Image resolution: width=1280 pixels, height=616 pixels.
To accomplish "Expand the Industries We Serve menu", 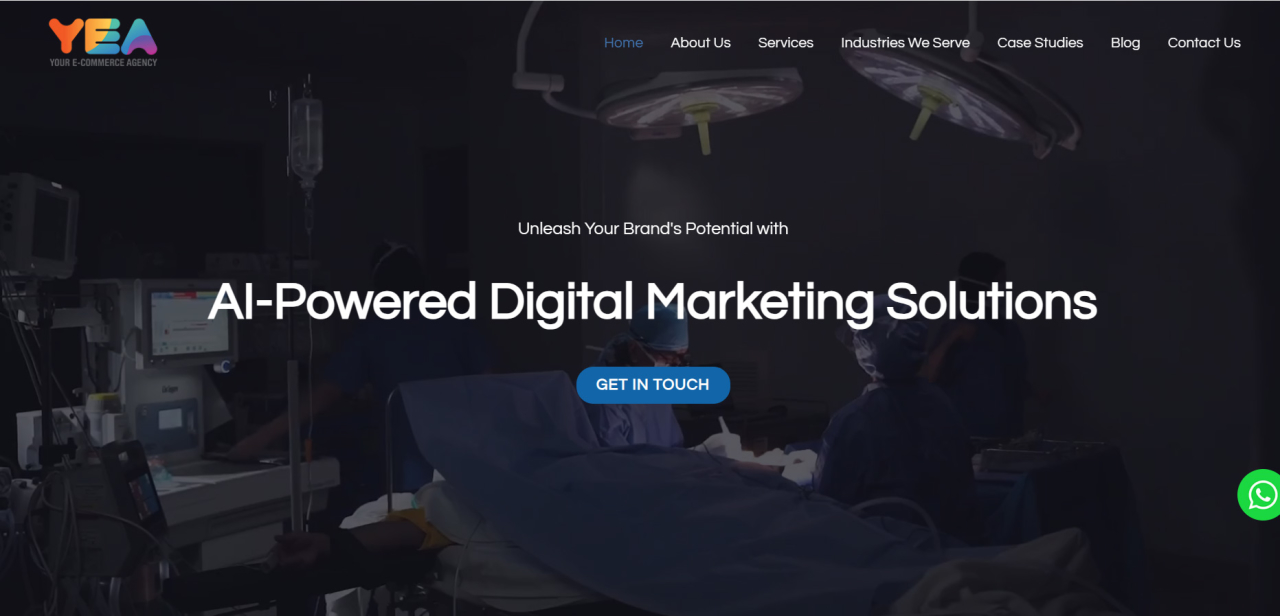I will pyautogui.click(x=905, y=42).
